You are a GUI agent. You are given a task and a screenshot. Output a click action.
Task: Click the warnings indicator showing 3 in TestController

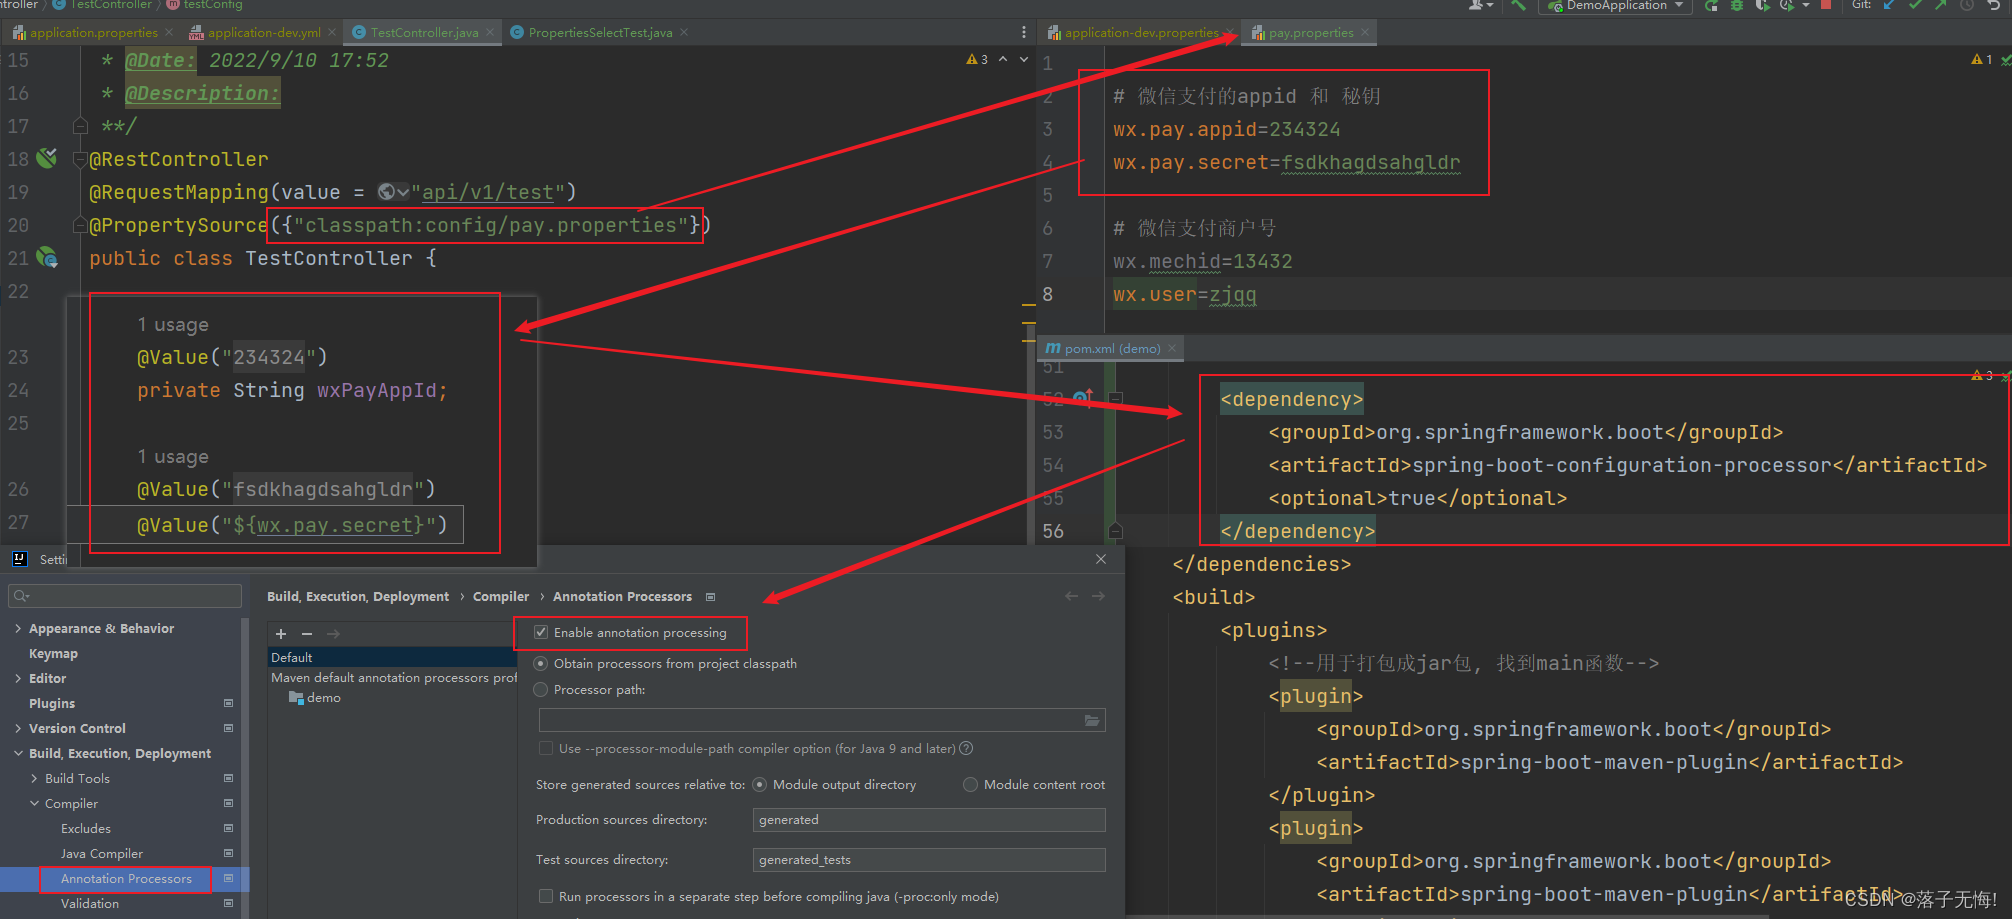click(977, 60)
